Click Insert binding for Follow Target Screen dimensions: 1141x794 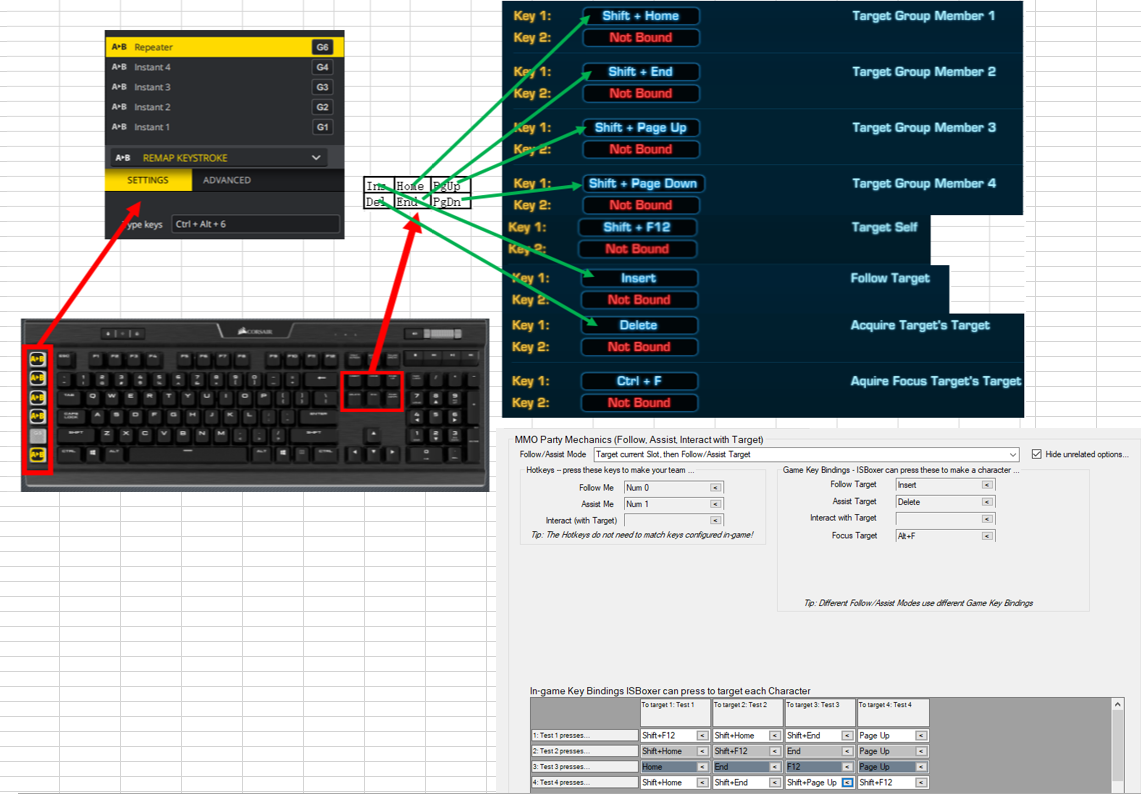(640, 279)
